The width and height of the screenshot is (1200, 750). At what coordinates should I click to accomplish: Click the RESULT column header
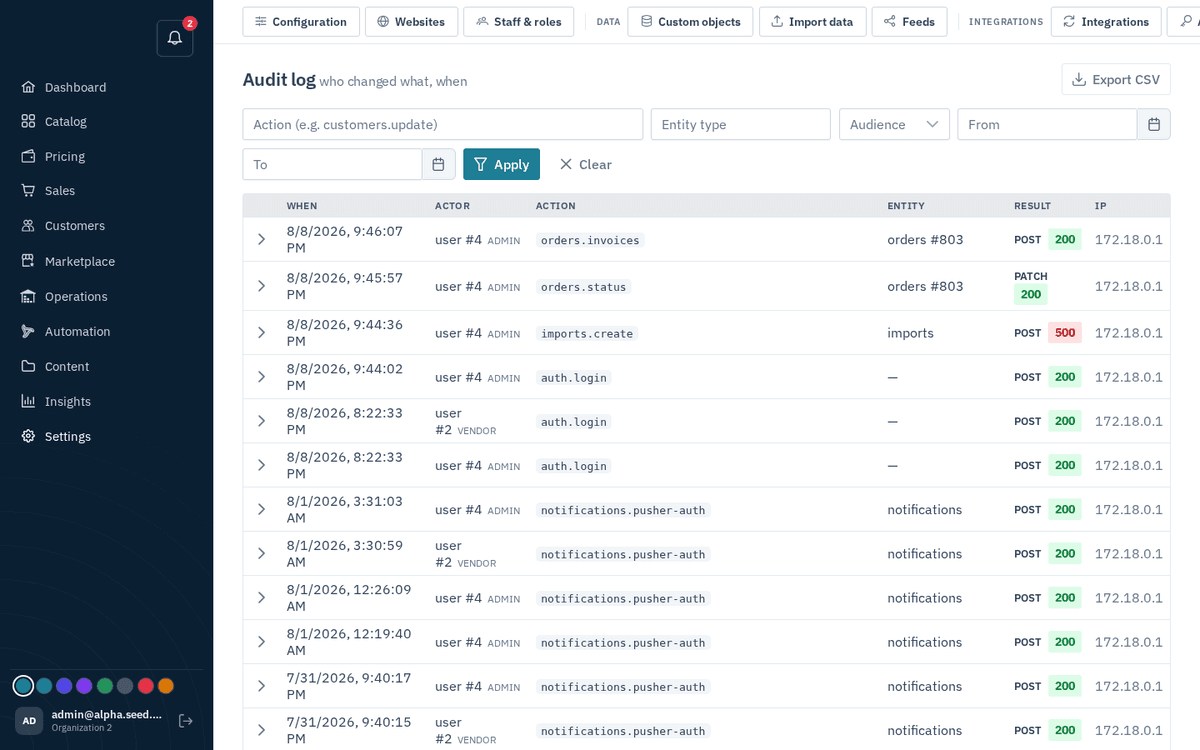[x=1032, y=206]
